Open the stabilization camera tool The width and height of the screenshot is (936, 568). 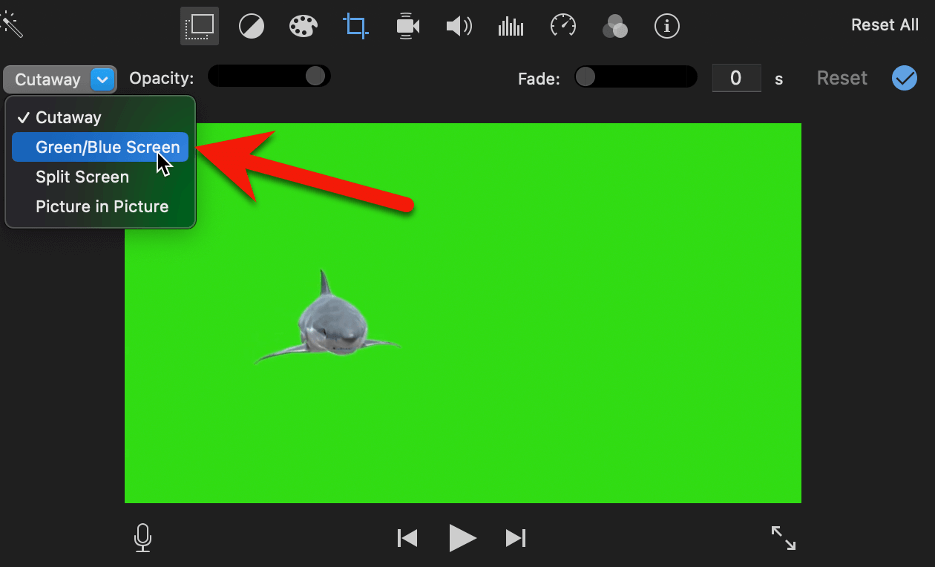pos(407,27)
